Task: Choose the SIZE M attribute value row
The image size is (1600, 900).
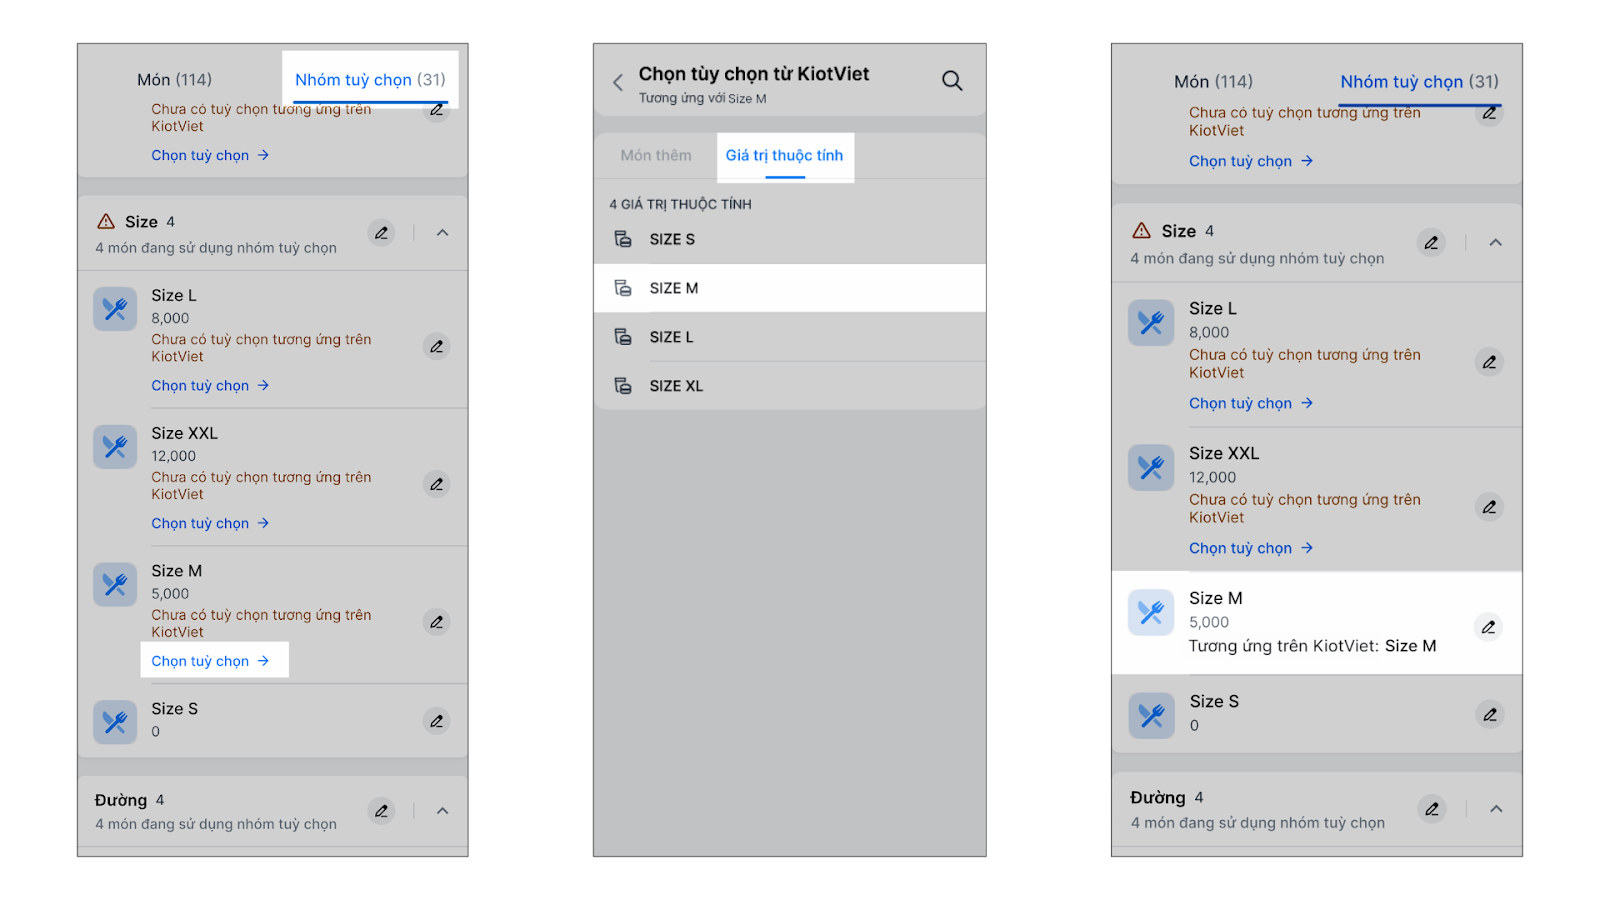Action: (x=789, y=288)
